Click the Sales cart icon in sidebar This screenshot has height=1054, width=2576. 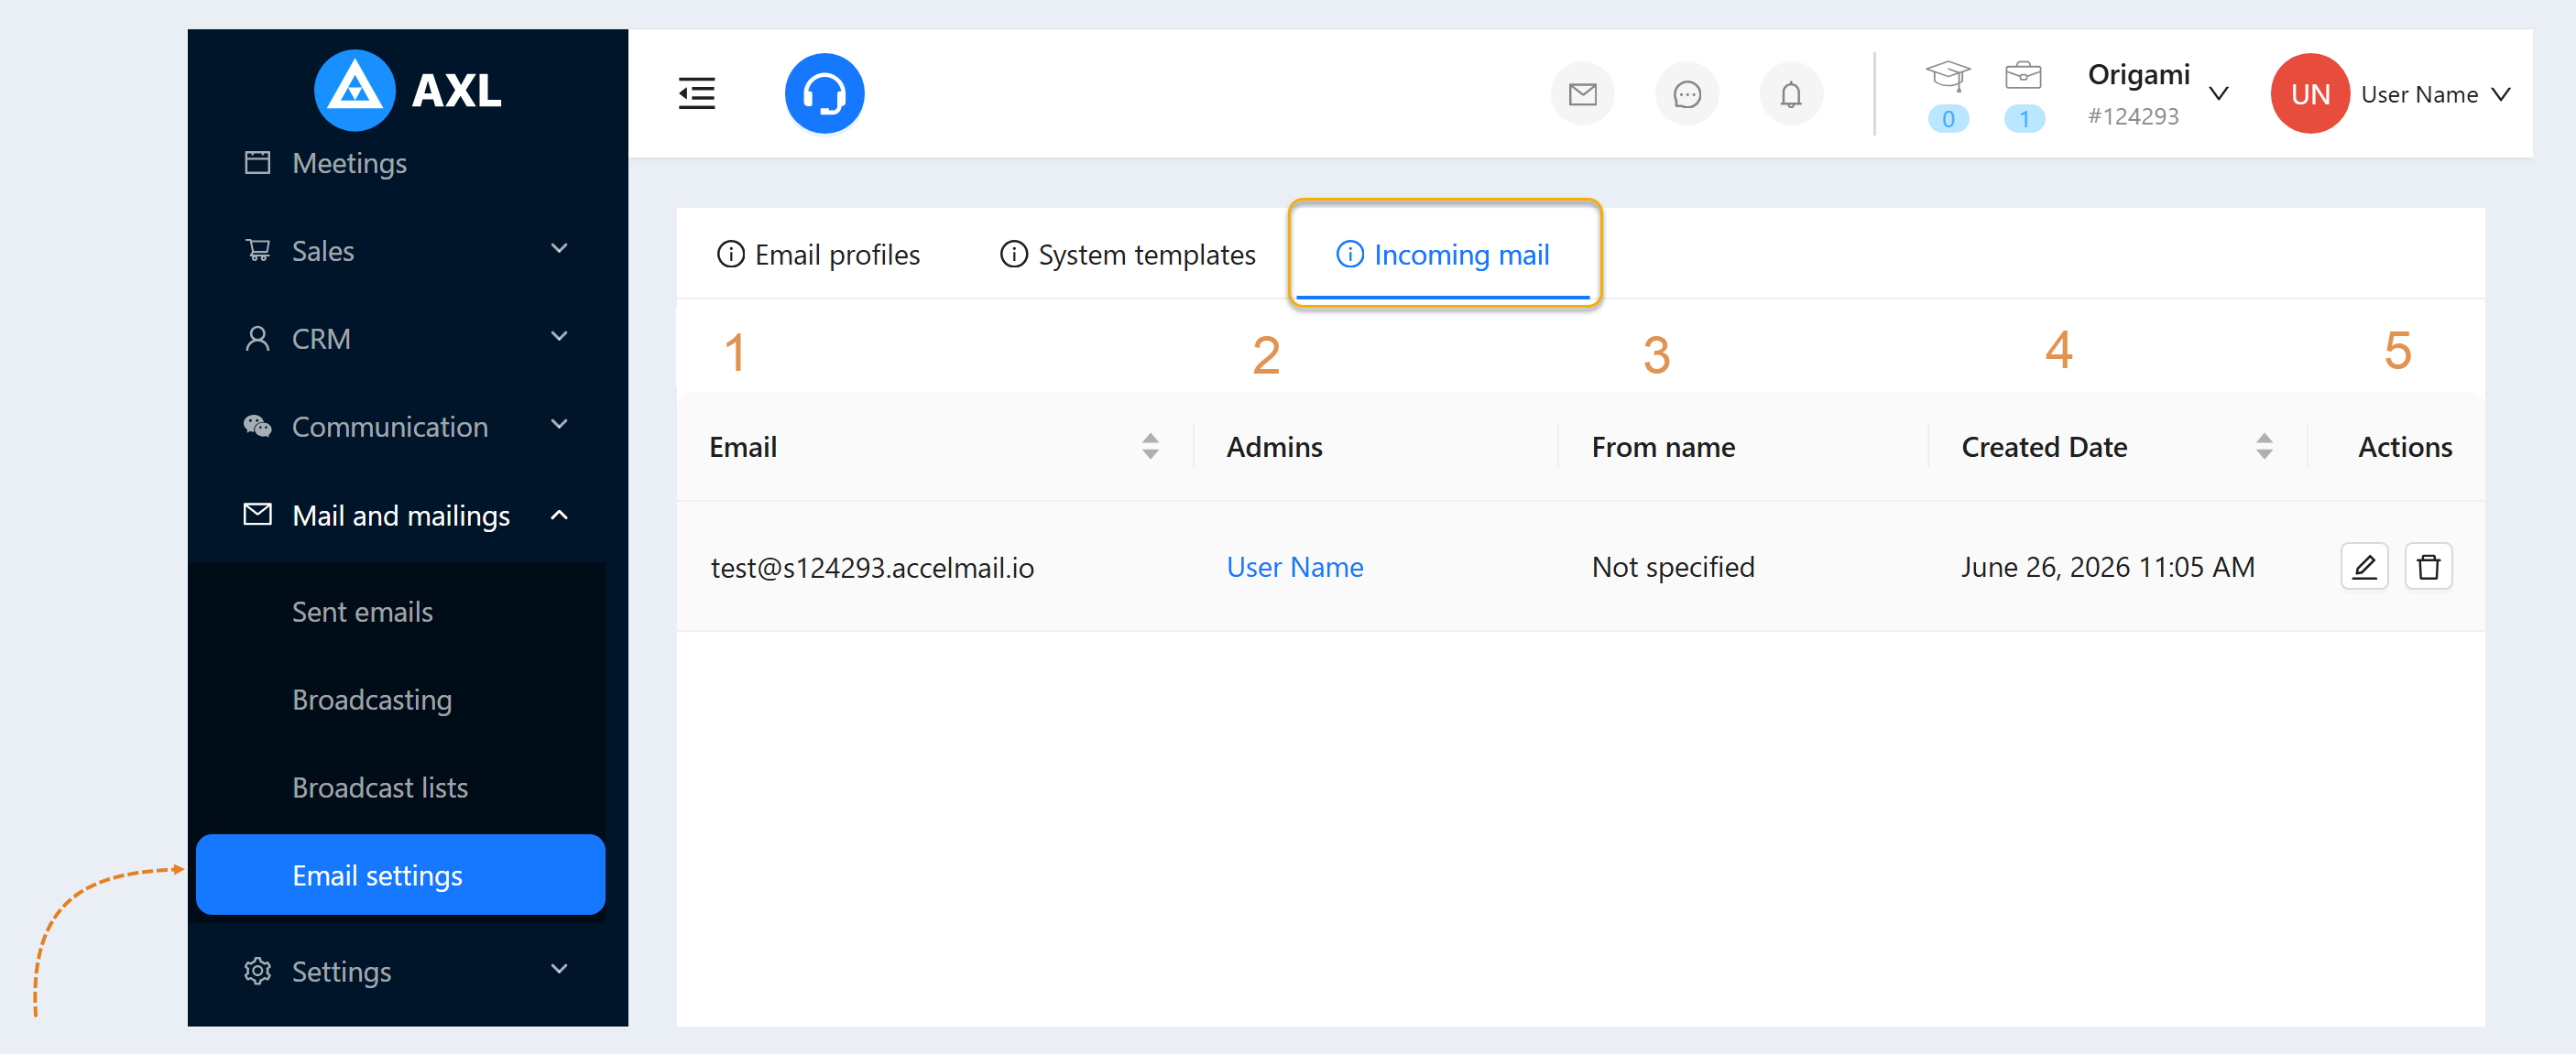point(257,250)
